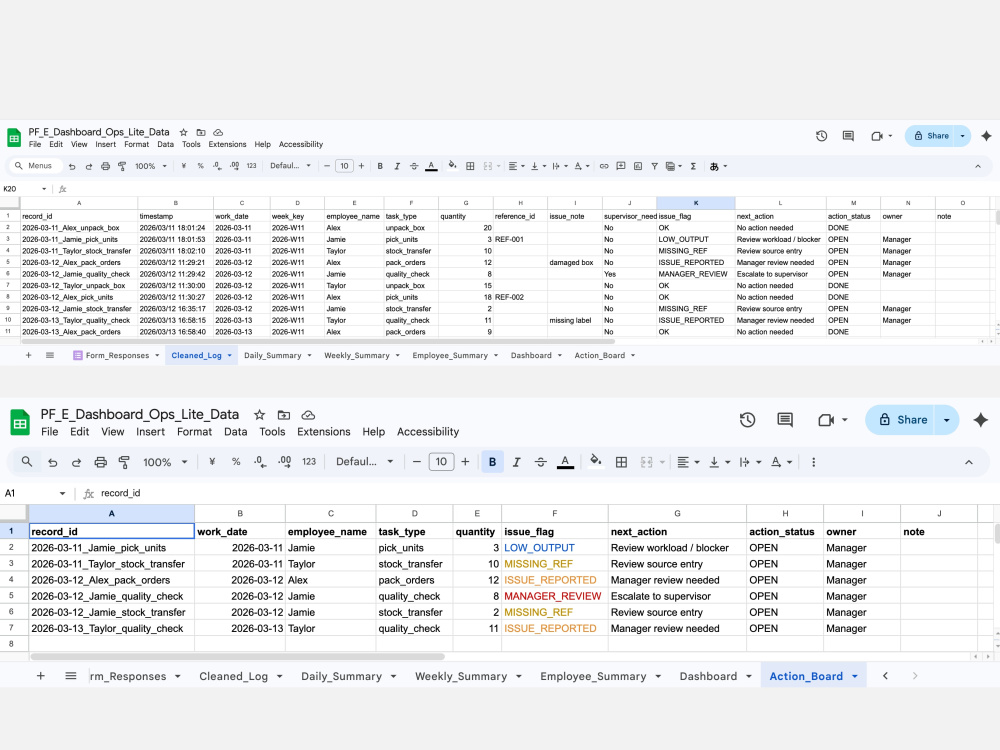Viewport: 1000px width, 750px height.
Task: Click text color button in upper spreadsheet
Action: point(431,166)
